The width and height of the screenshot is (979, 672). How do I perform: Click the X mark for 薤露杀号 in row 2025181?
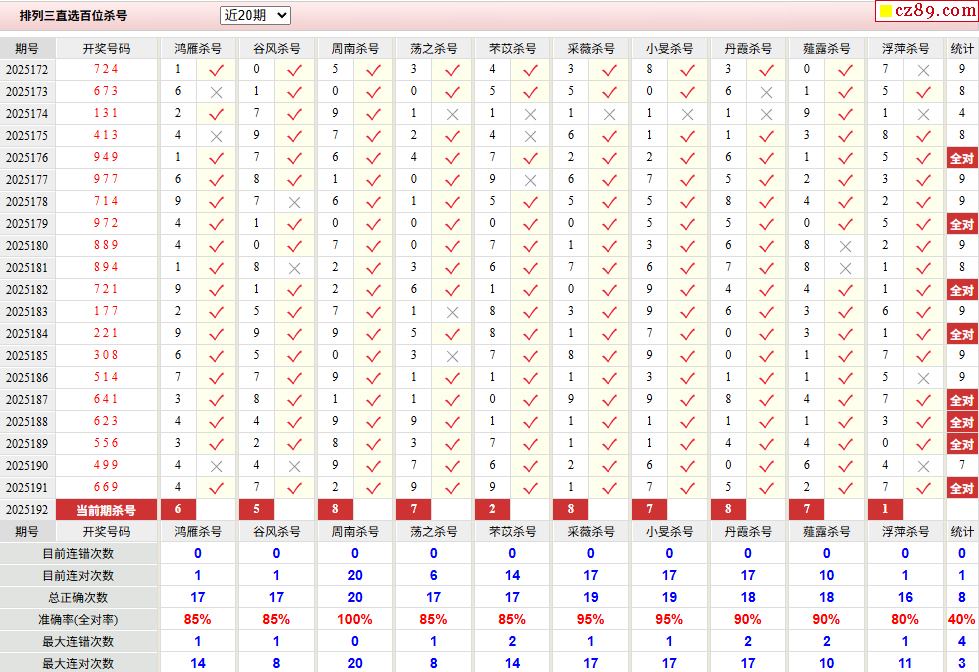845,269
